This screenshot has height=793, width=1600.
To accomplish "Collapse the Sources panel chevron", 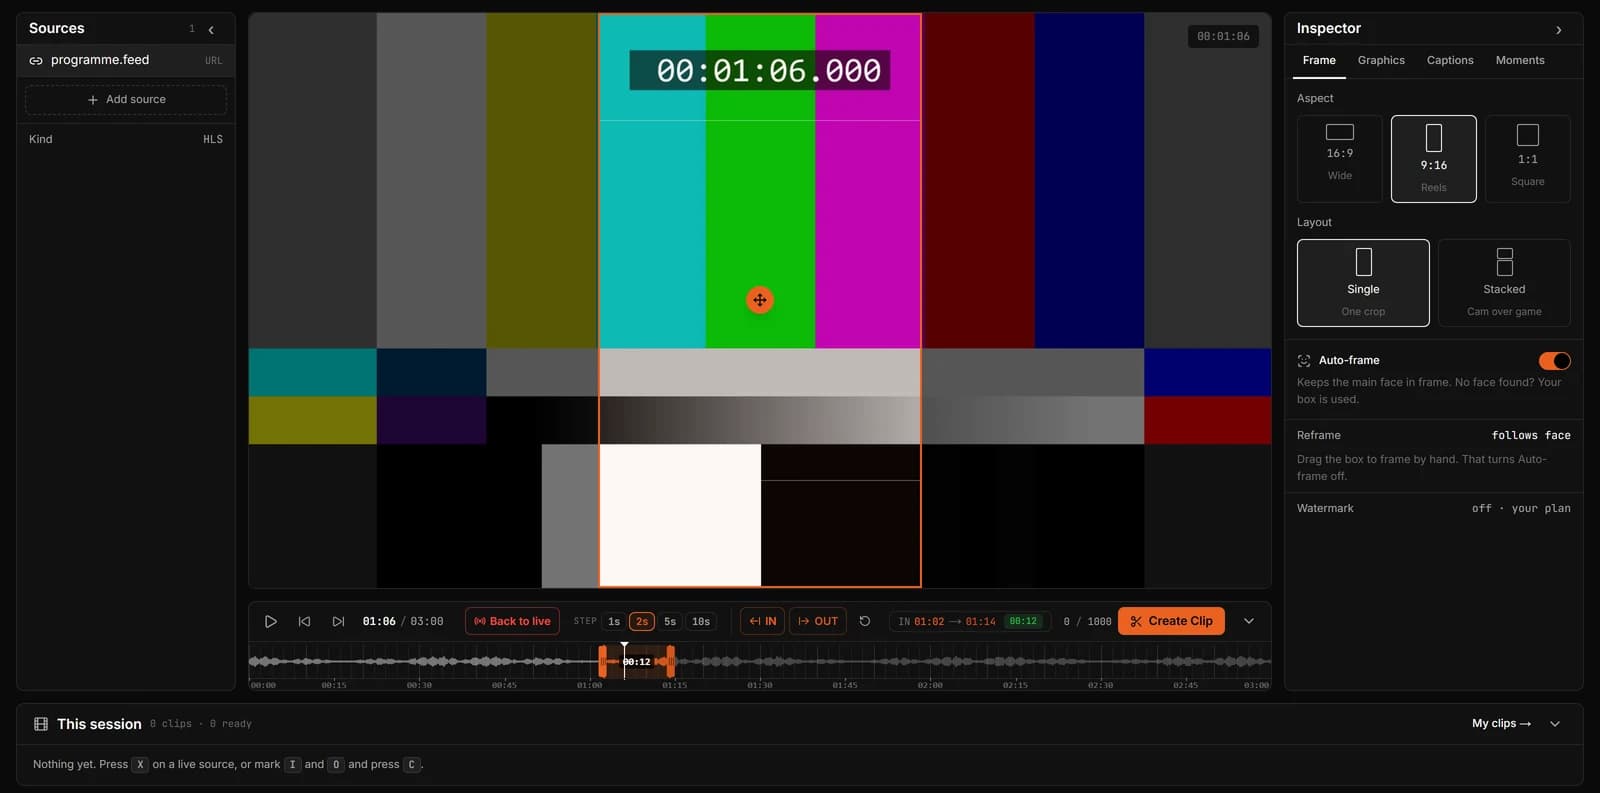I will point(211,30).
